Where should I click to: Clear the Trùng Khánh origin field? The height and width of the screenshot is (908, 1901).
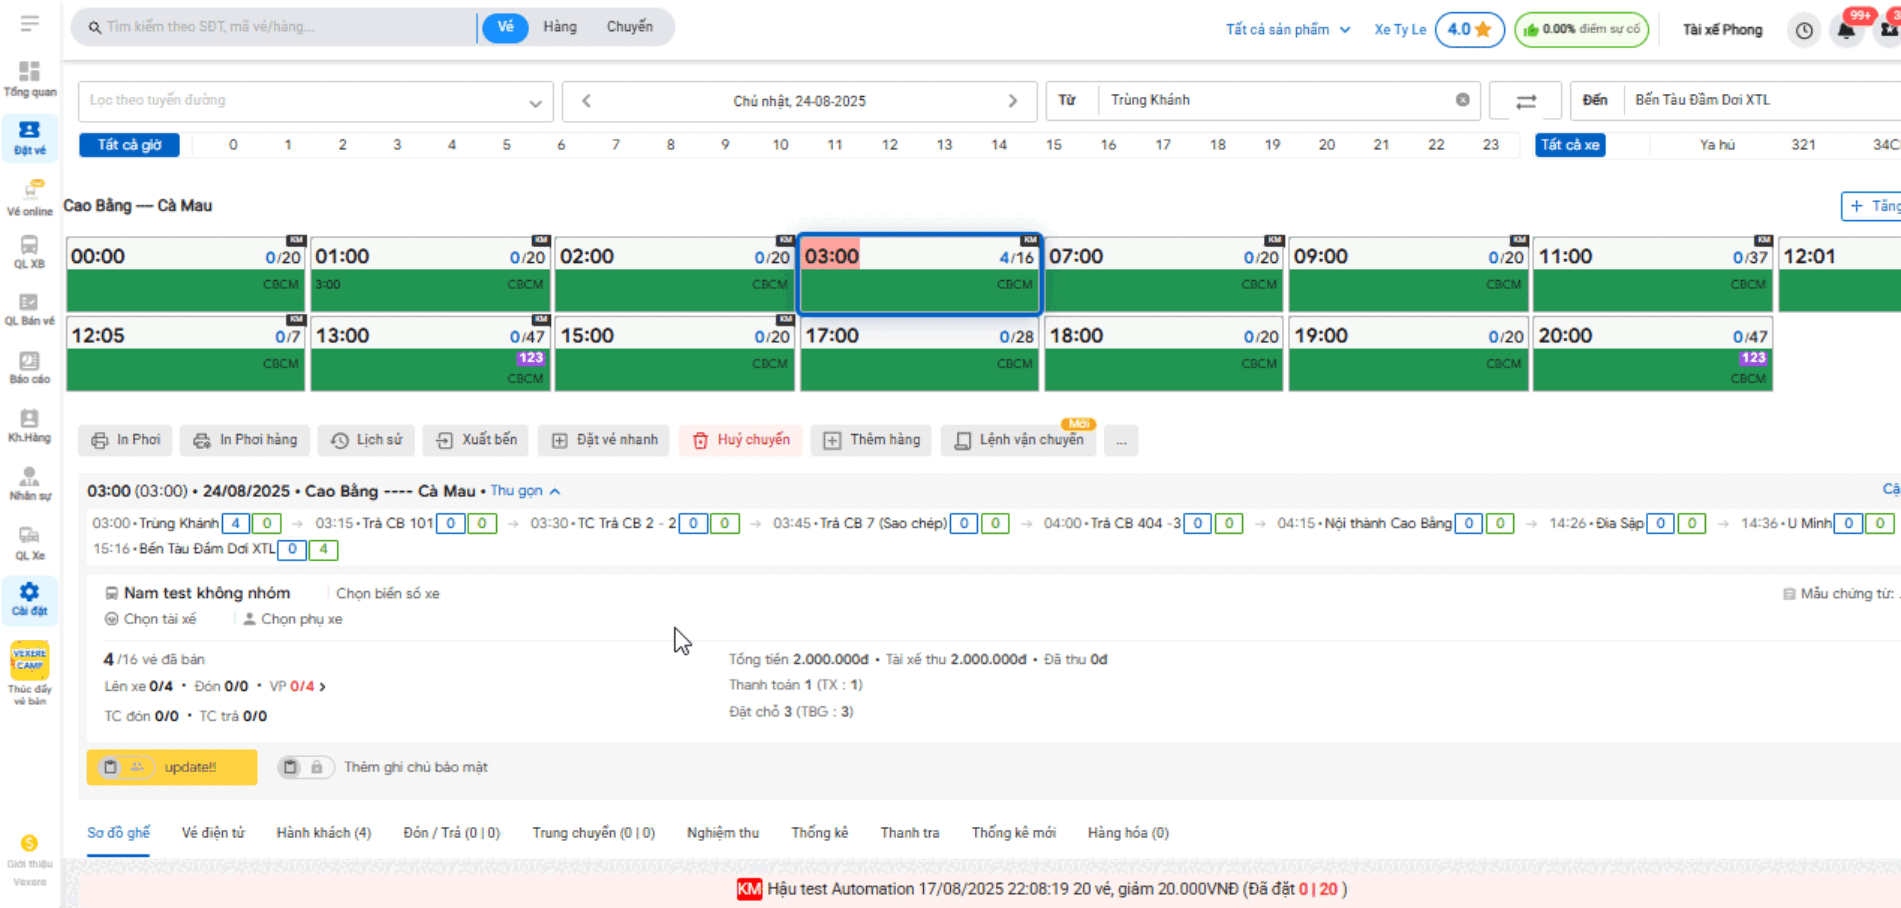click(1462, 100)
